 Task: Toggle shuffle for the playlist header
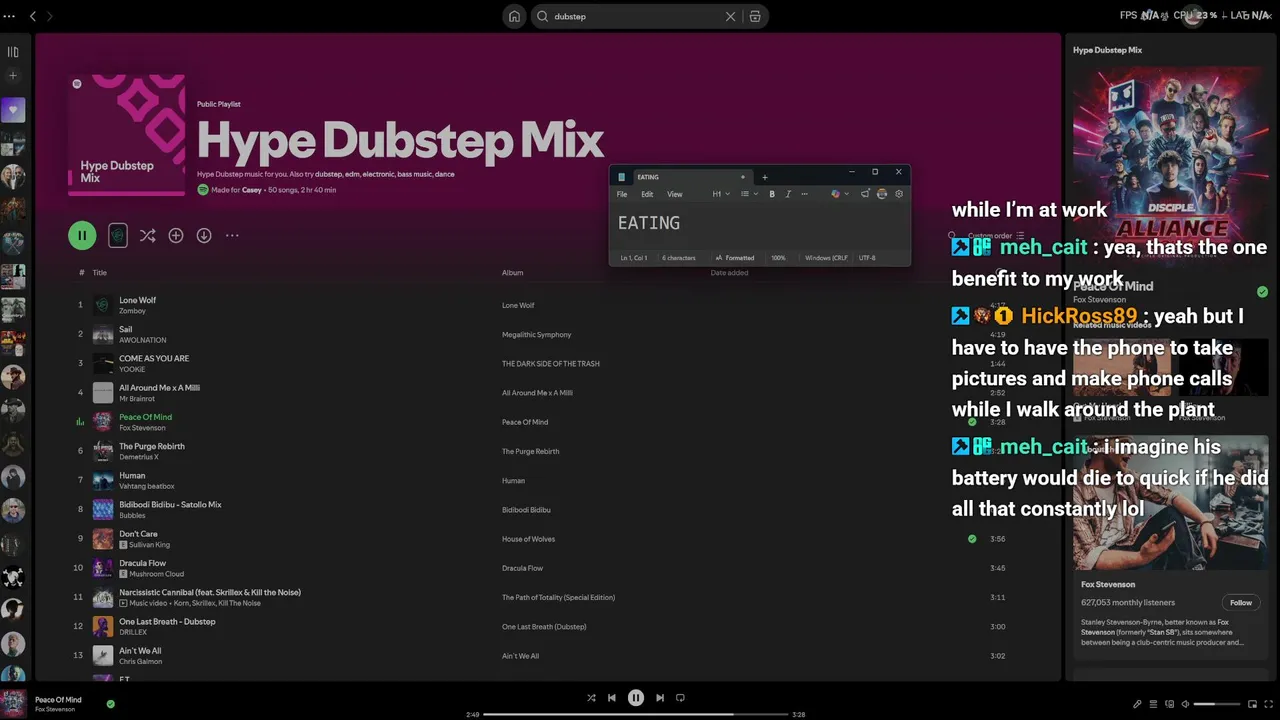pos(147,236)
